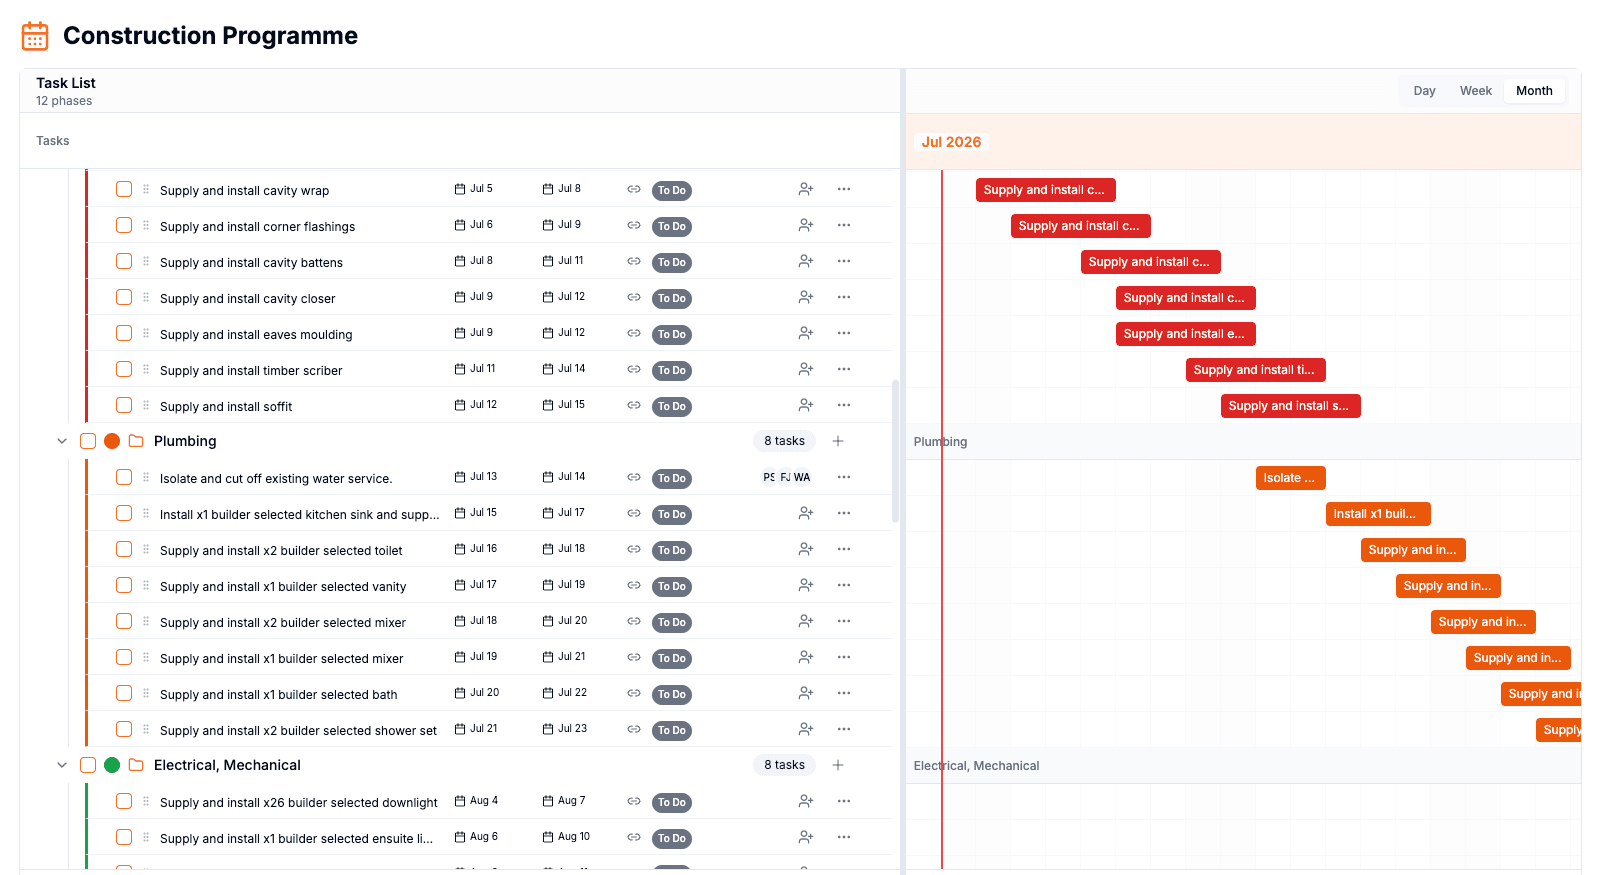Select the Month view tab
1610x875 pixels.
pos(1534,91)
